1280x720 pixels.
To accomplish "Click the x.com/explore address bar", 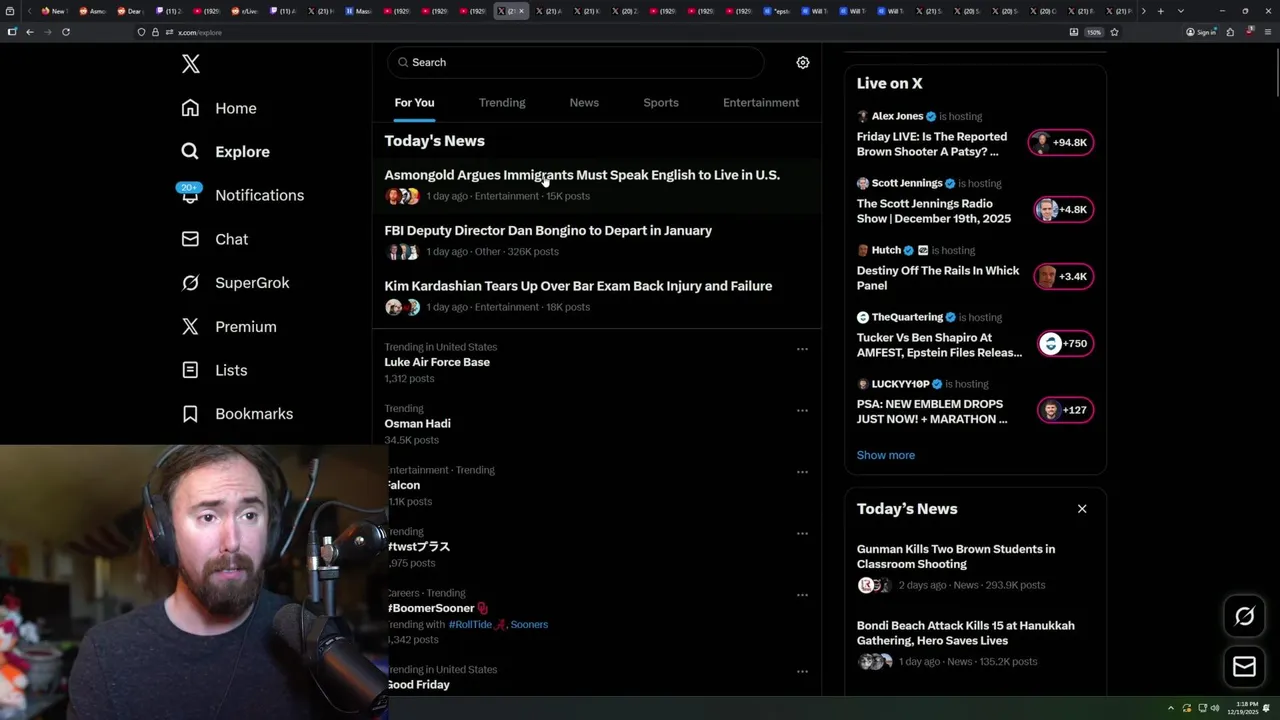I will [600, 32].
